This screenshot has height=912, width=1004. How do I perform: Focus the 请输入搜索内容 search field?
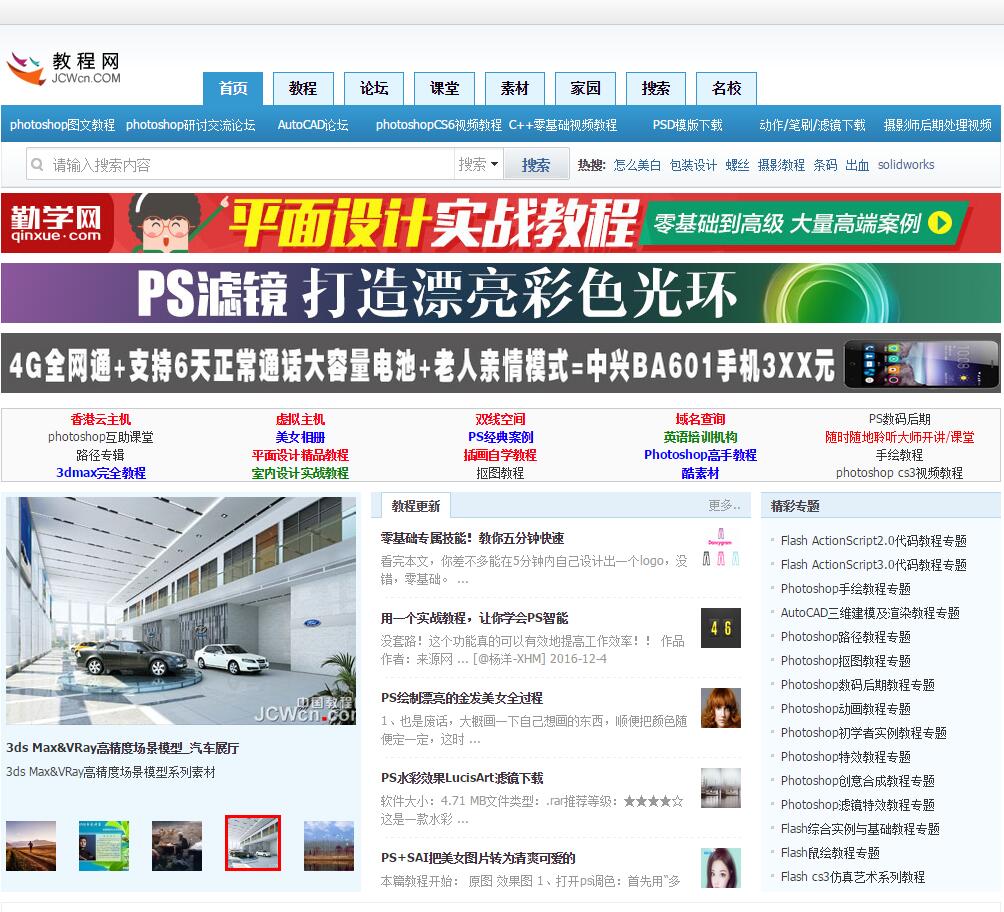pyautogui.click(x=240, y=165)
